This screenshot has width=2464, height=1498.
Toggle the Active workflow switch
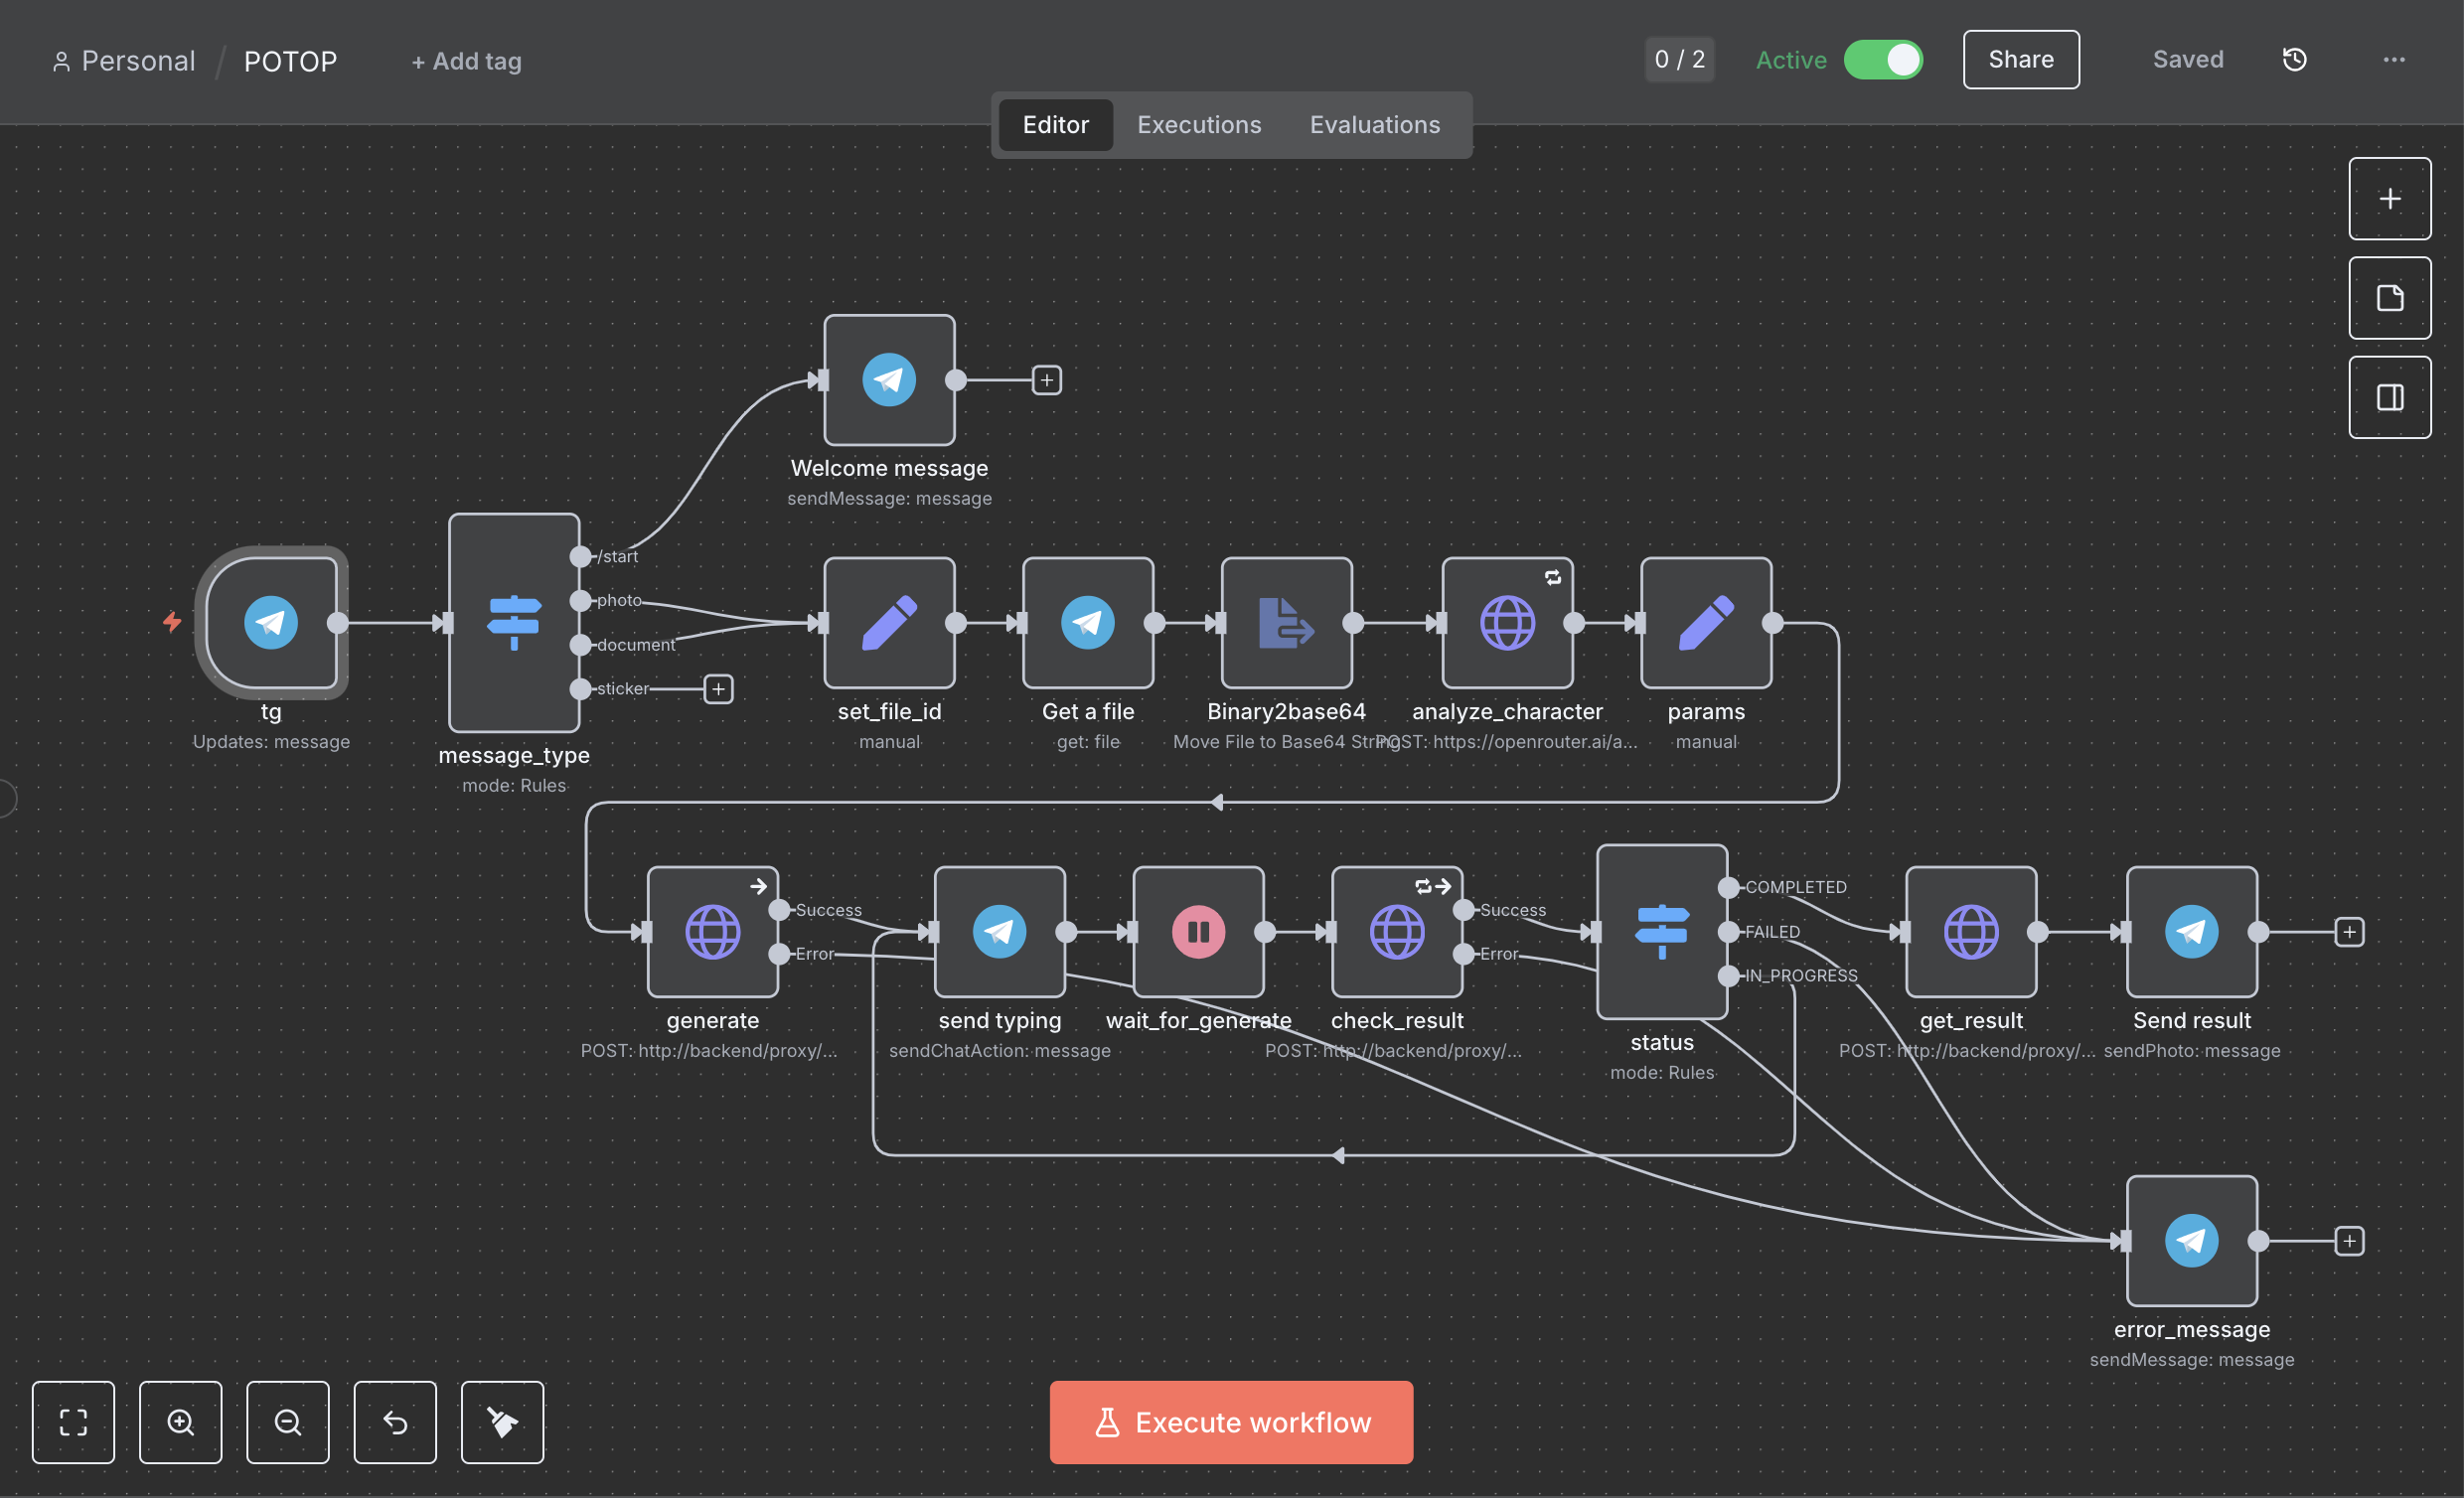coord(1883,60)
